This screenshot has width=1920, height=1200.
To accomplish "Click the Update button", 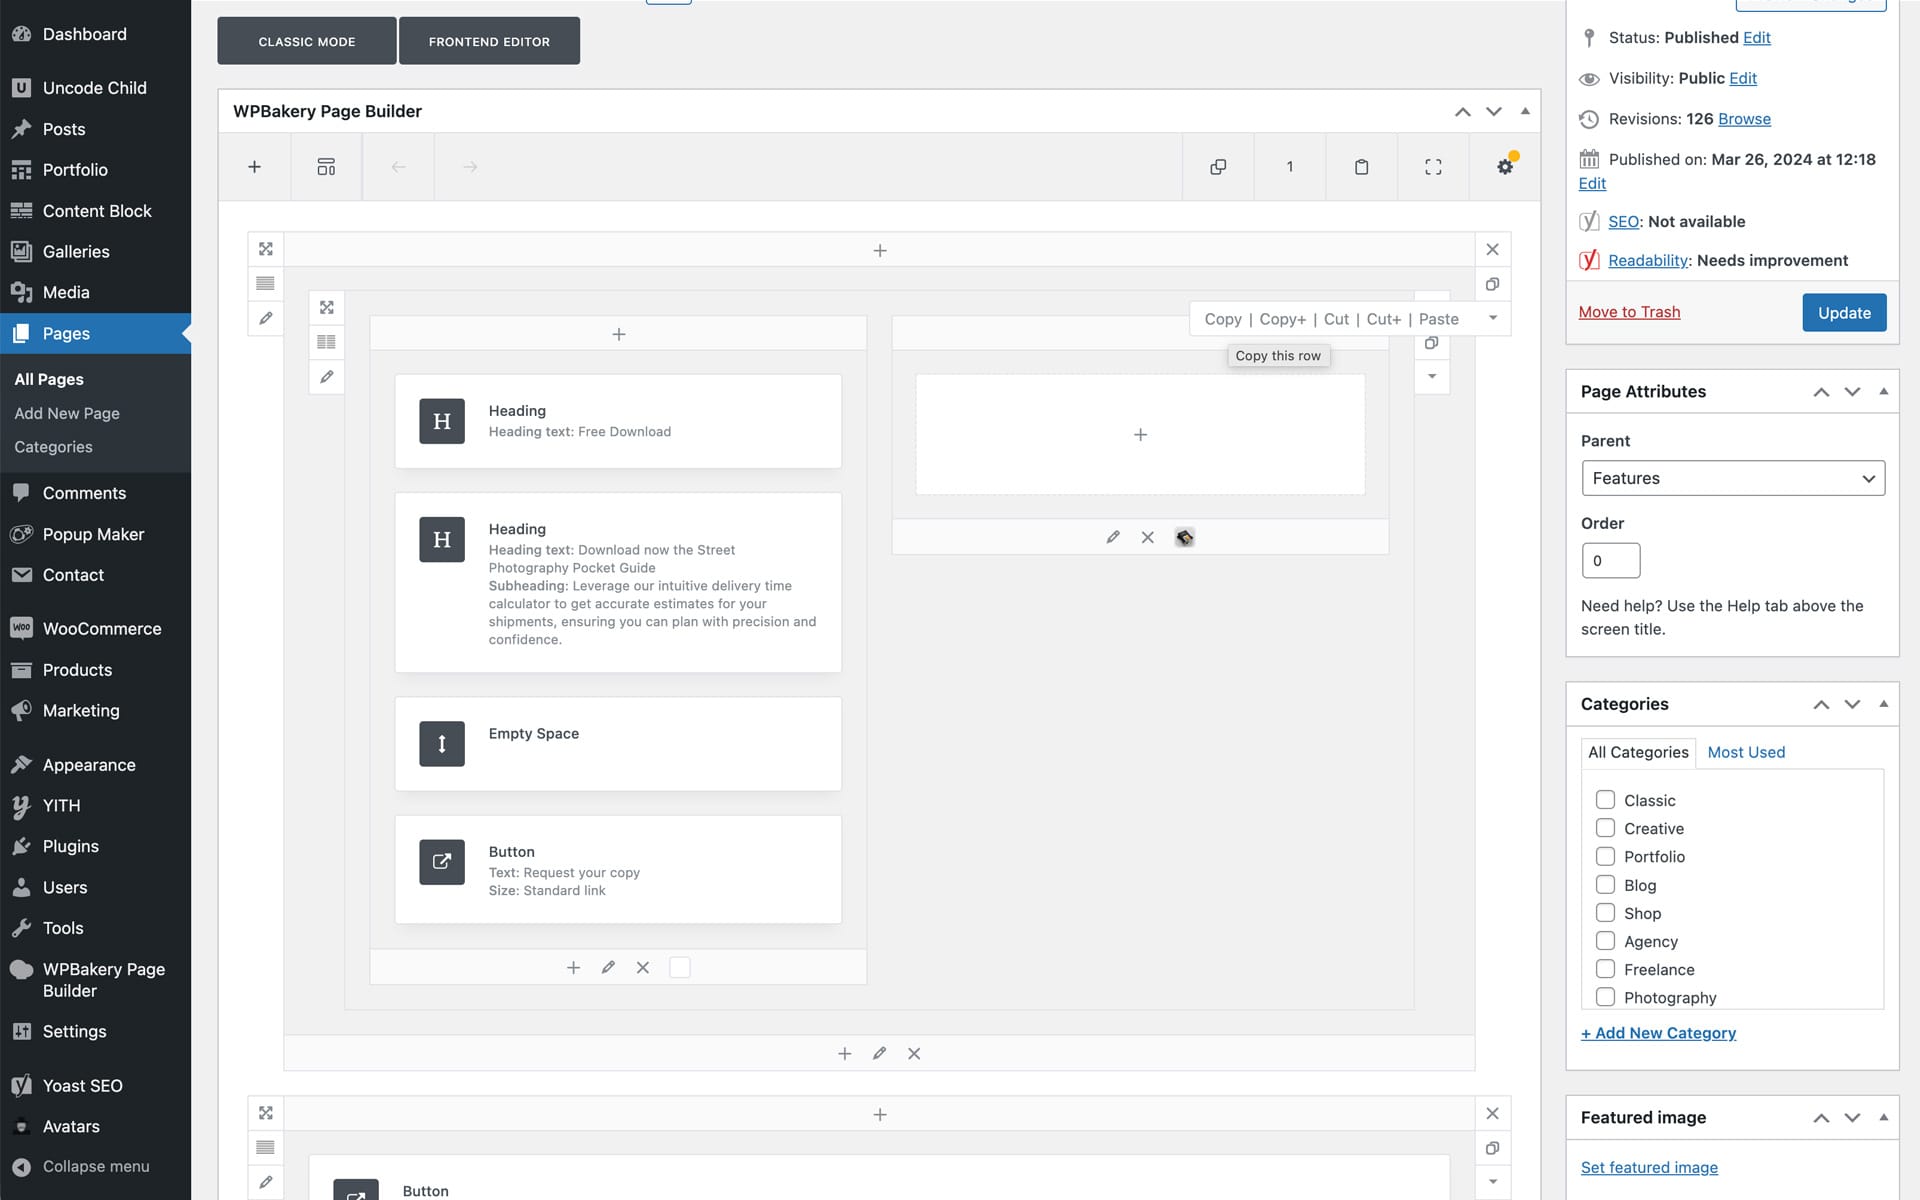I will click(1843, 312).
